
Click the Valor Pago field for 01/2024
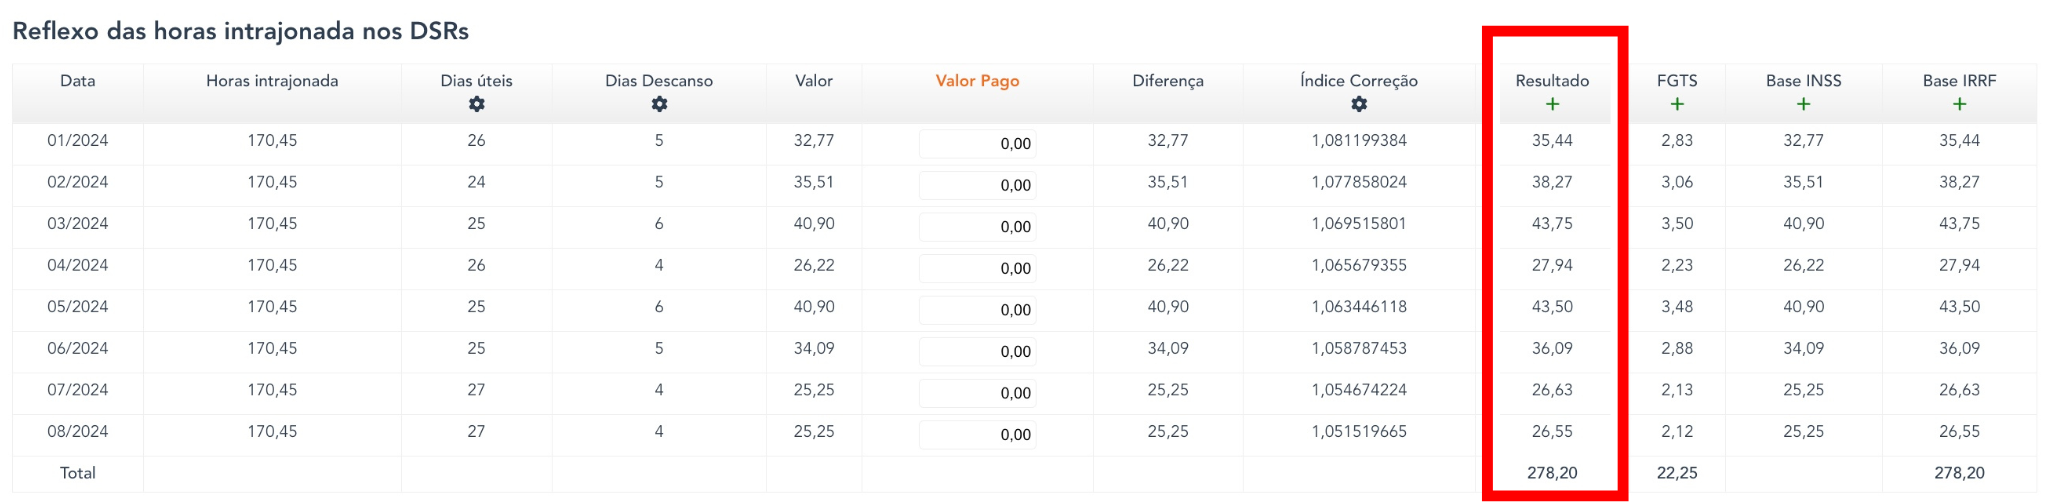click(x=977, y=144)
